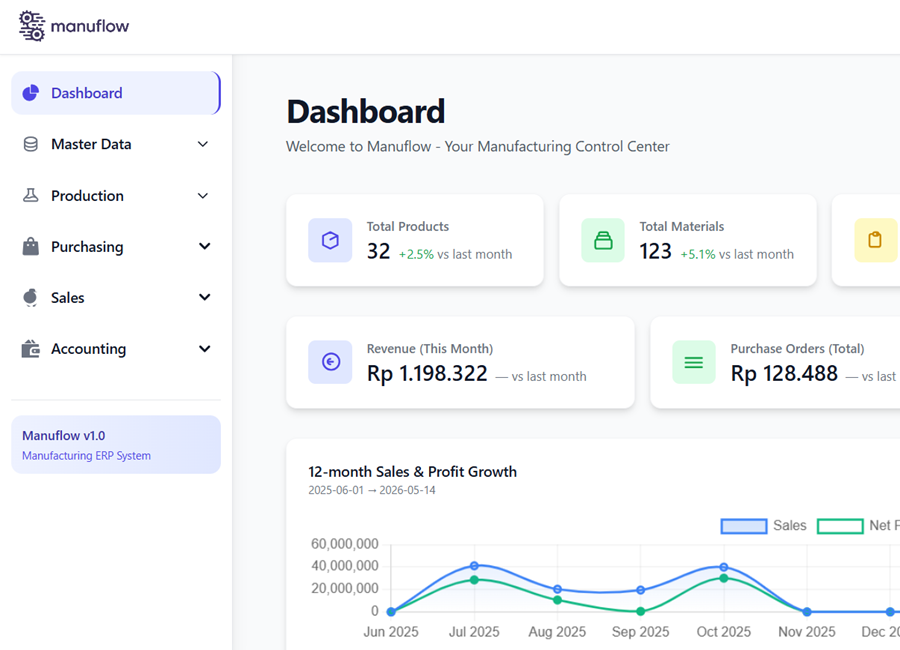Click the Aug 2025 net profit data point
Image resolution: width=900 pixels, height=650 pixels.
coord(557,600)
